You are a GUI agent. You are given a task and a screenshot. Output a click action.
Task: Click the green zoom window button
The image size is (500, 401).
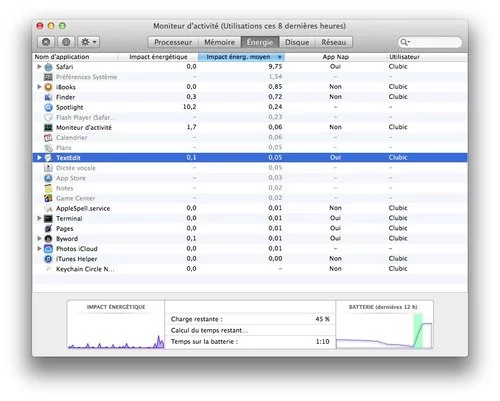point(62,26)
